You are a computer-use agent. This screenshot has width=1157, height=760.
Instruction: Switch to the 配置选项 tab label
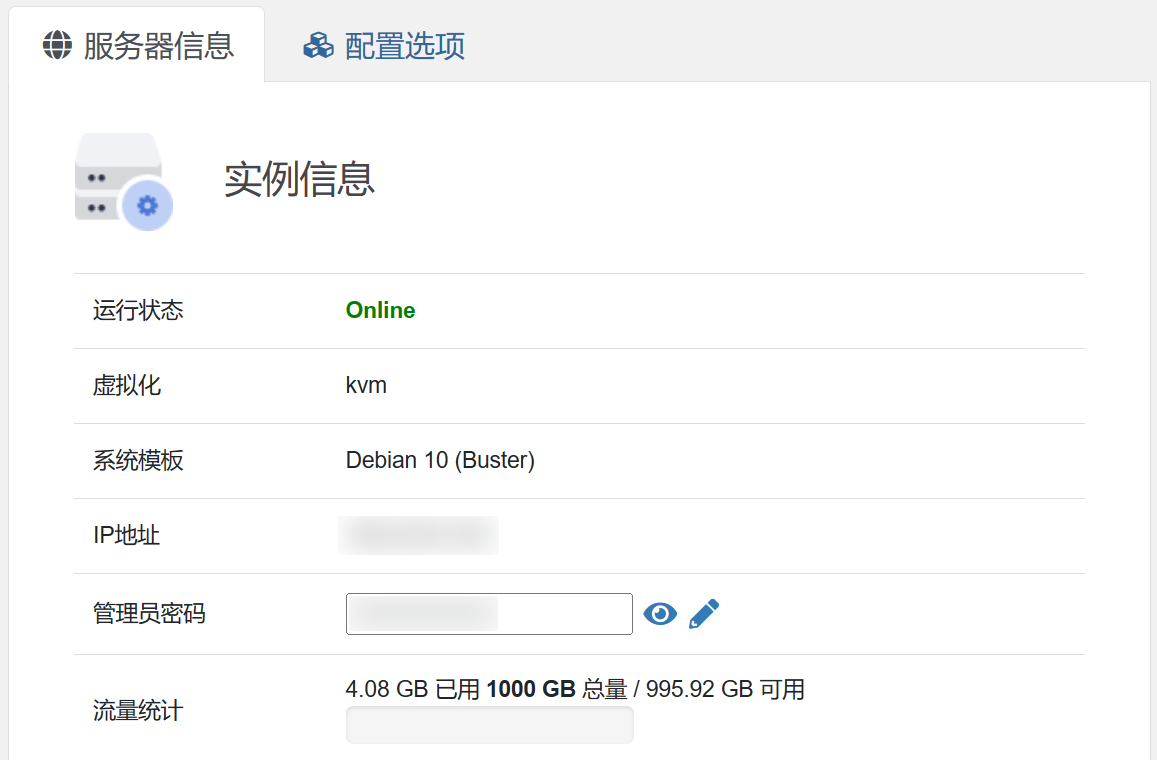pyautogui.click(x=404, y=46)
